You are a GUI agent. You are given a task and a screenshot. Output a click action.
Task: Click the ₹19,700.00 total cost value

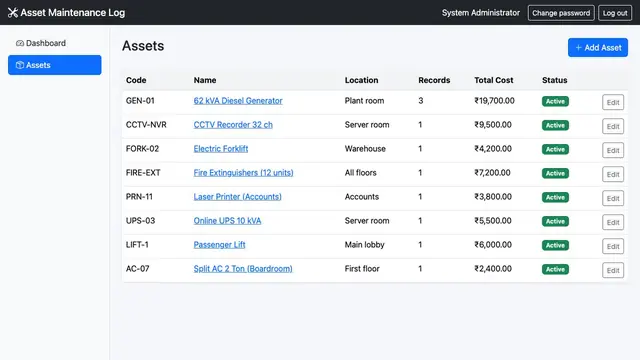(494, 101)
